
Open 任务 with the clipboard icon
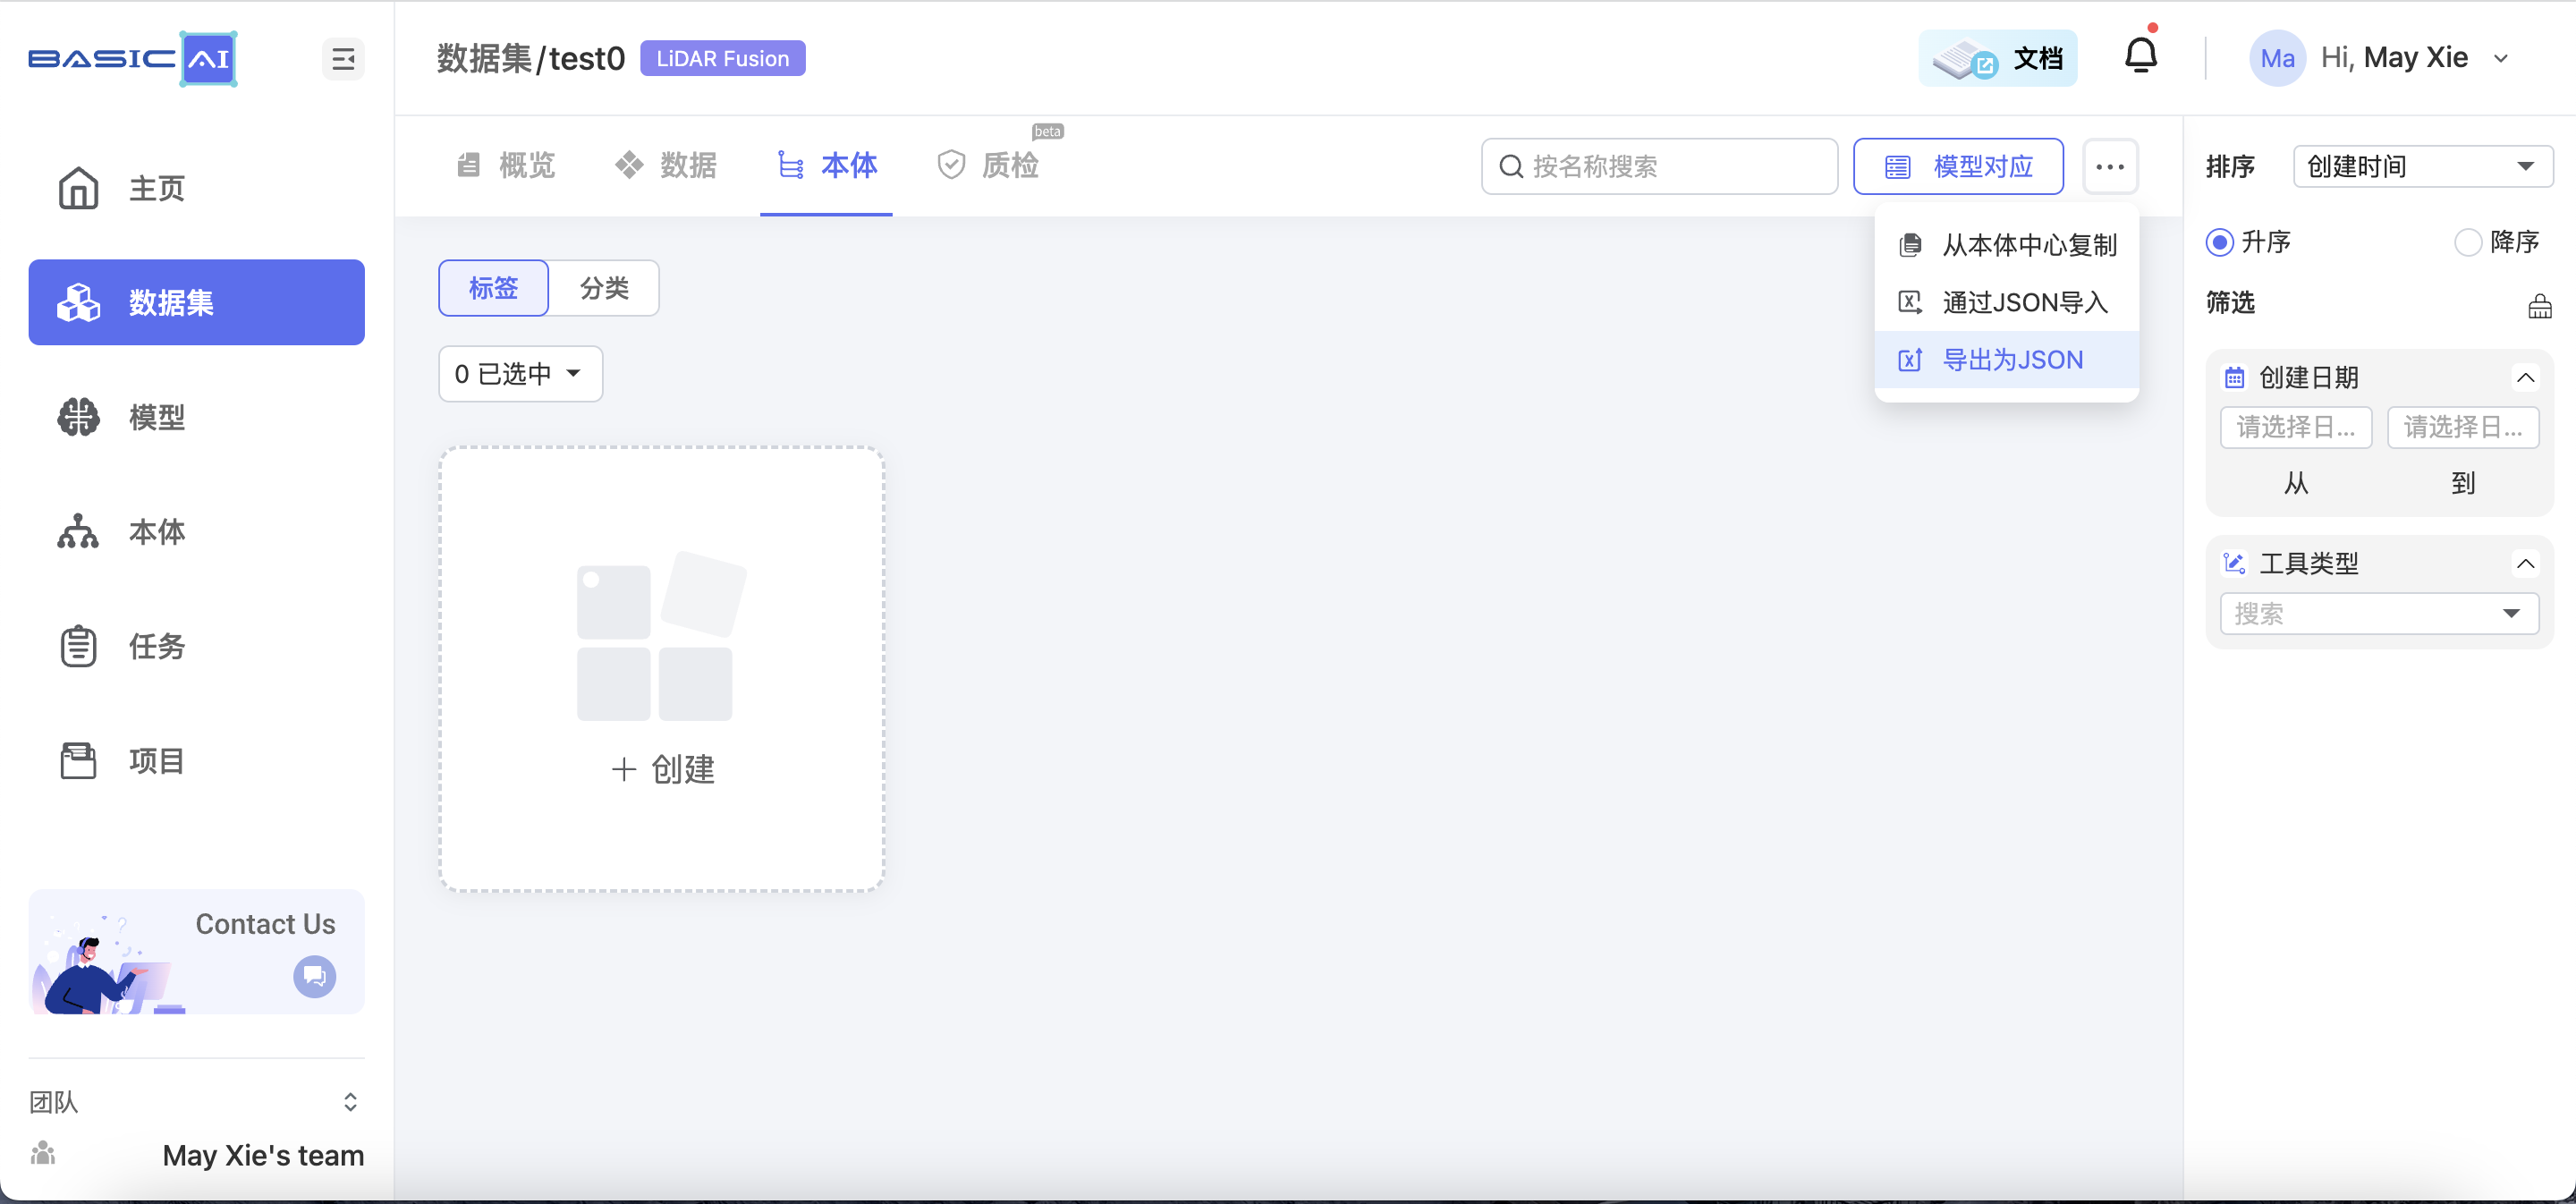click(78, 646)
